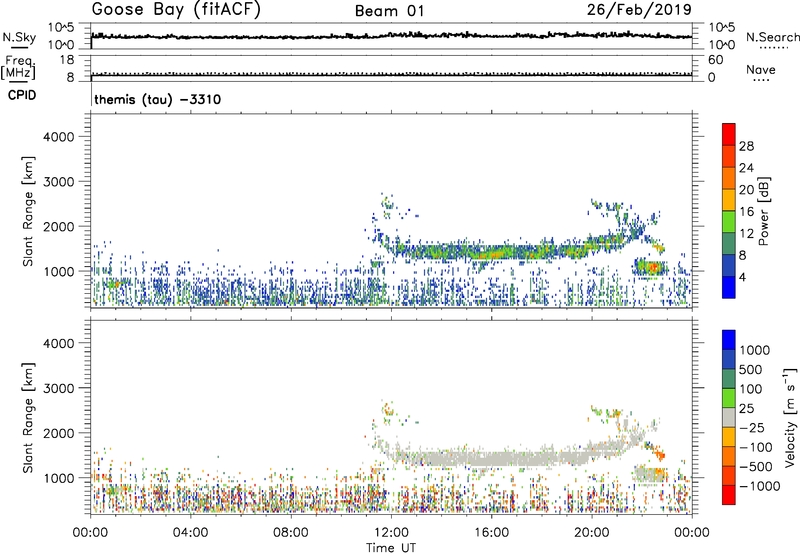Image resolution: width=800 pixels, height=554 pixels.
Task: Click the 'Time UT' axis title
Action: coord(391,548)
